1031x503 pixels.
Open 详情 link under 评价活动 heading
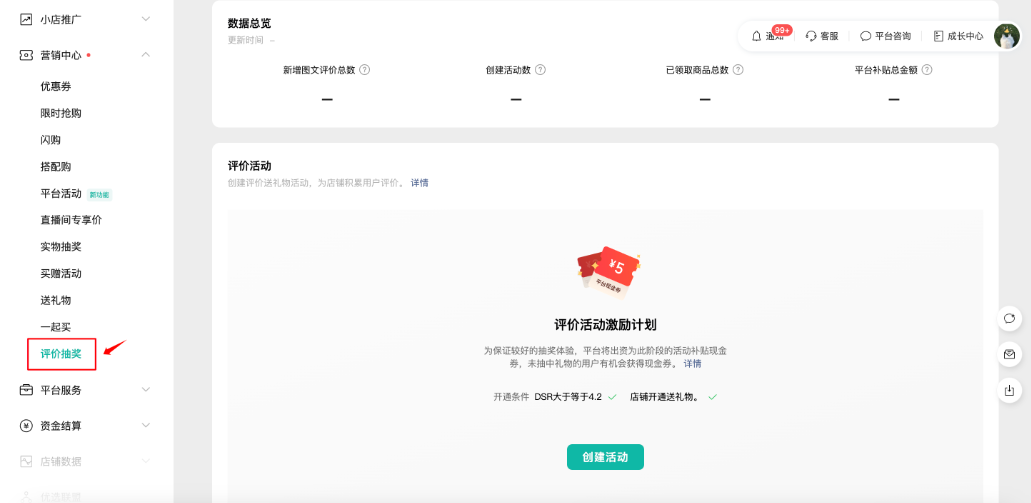tap(419, 183)
